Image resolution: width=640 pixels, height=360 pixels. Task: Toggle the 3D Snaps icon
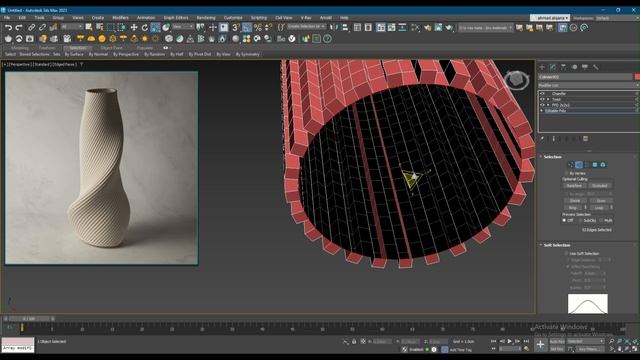click(236, 28)
